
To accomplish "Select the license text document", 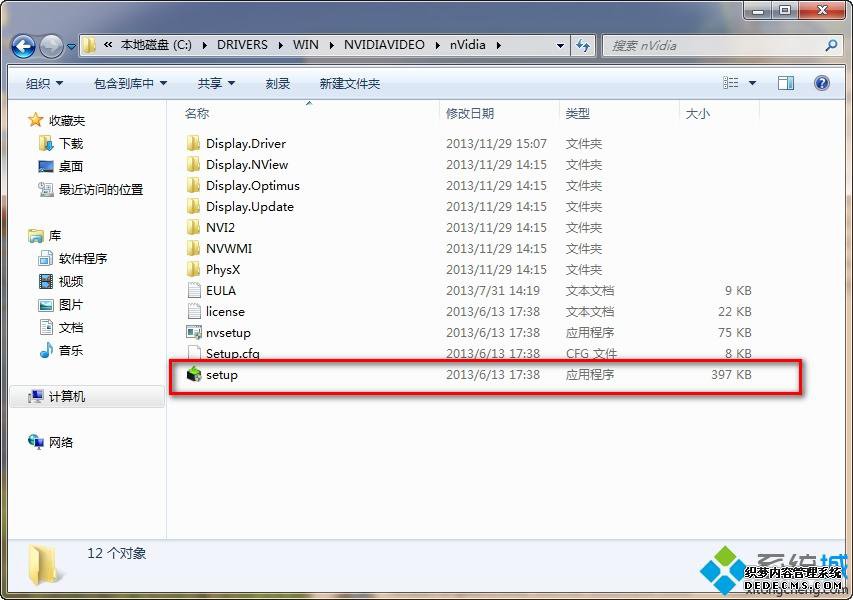I will click(x=225, y=312).
